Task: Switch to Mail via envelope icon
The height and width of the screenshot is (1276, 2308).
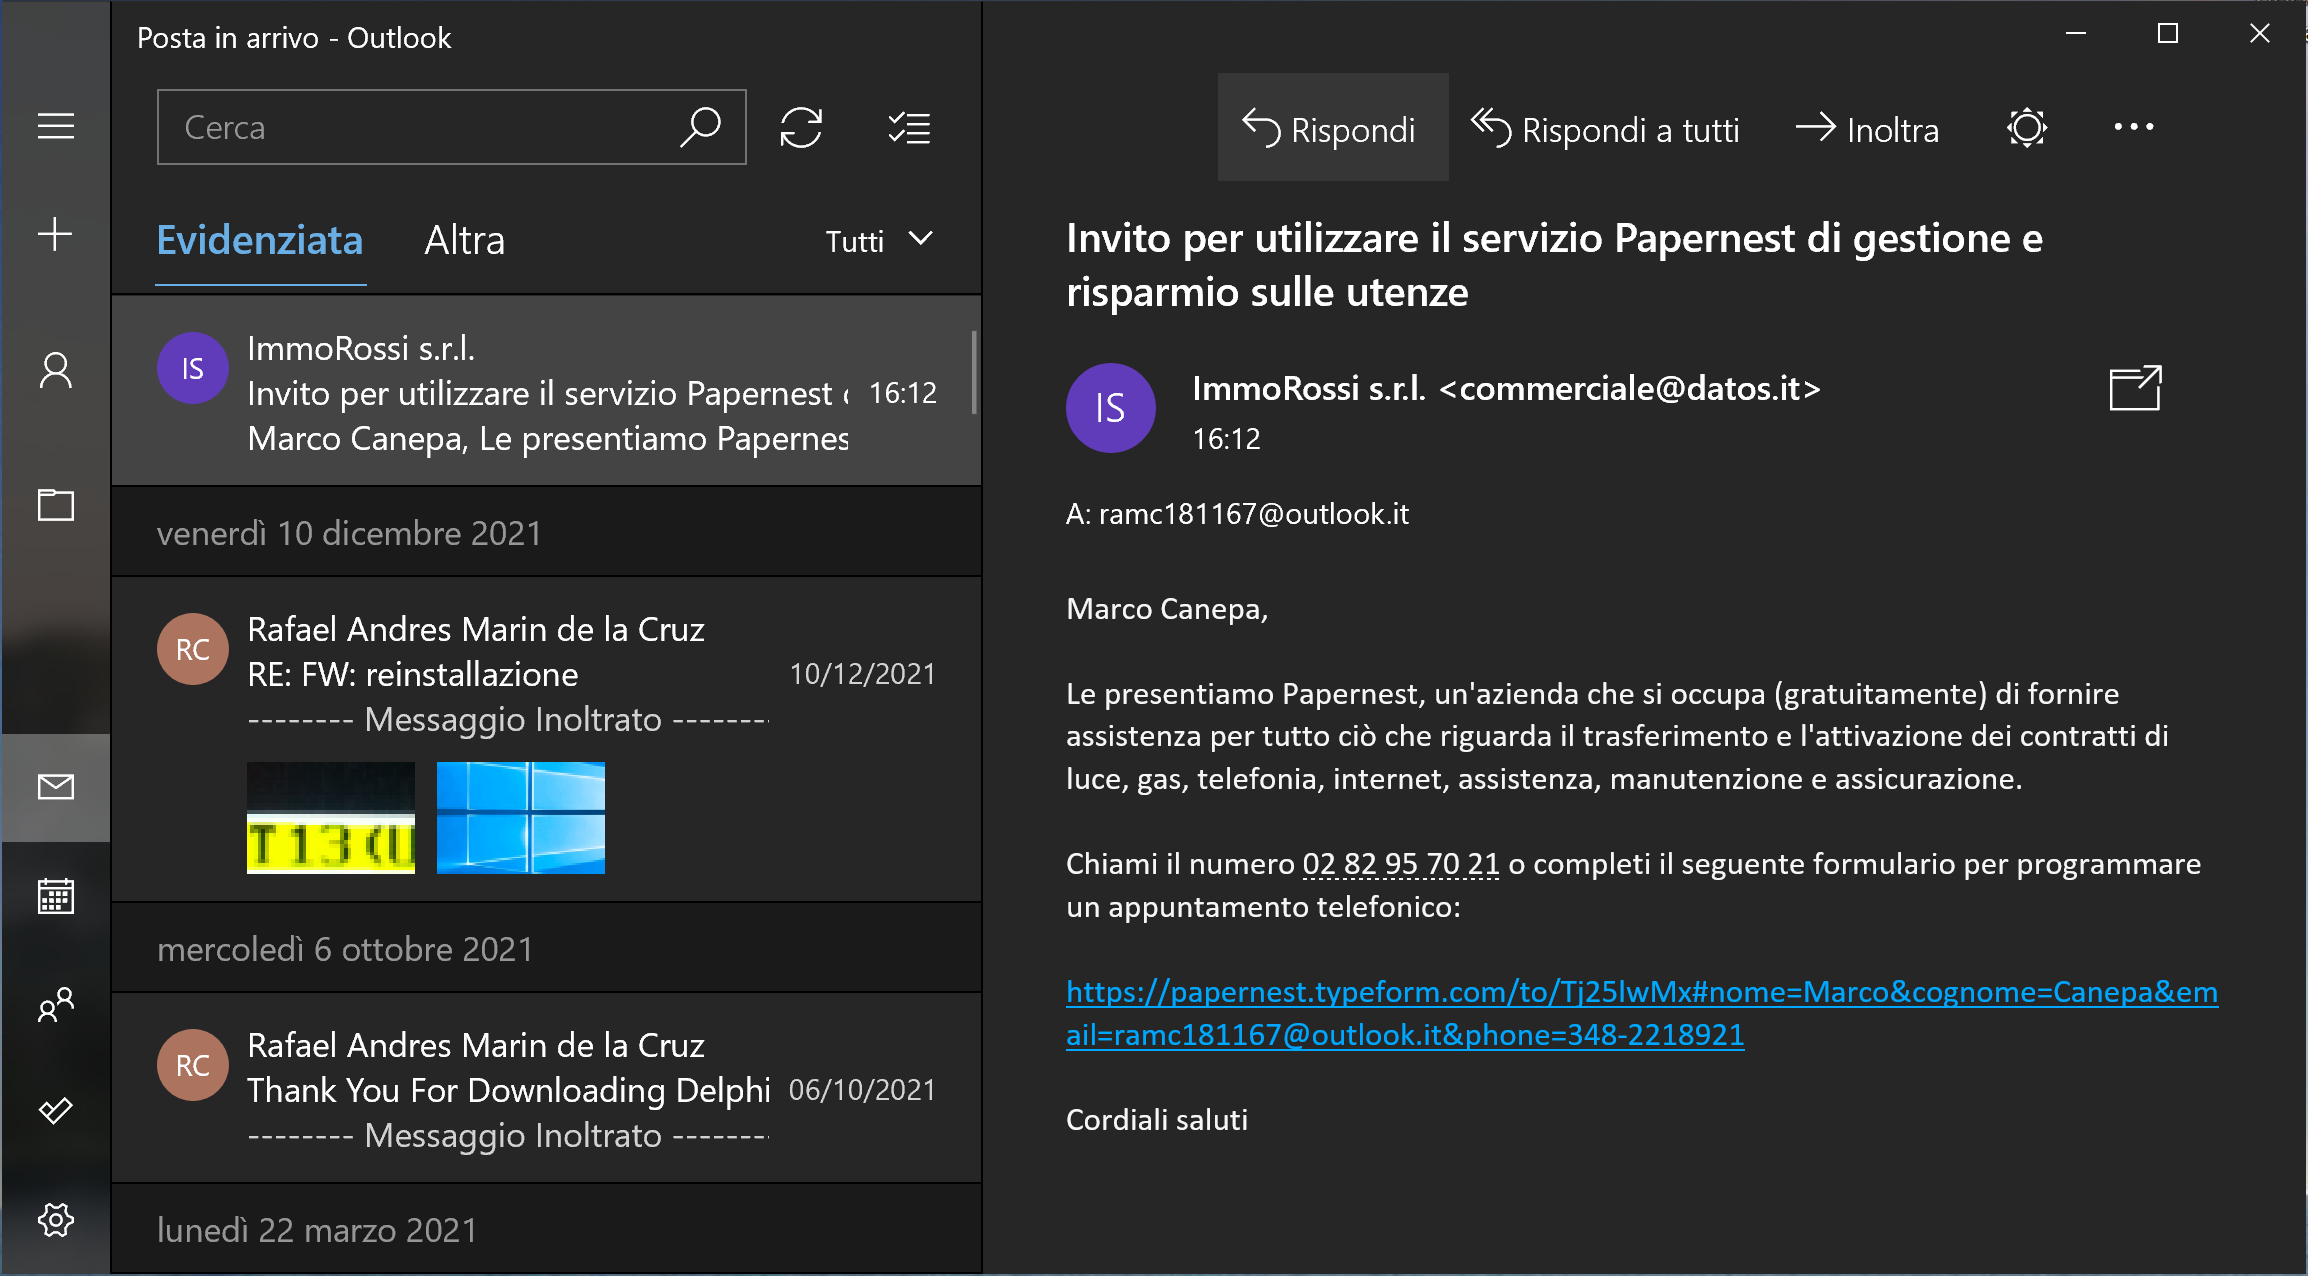Action: click(x=56, y=787)
